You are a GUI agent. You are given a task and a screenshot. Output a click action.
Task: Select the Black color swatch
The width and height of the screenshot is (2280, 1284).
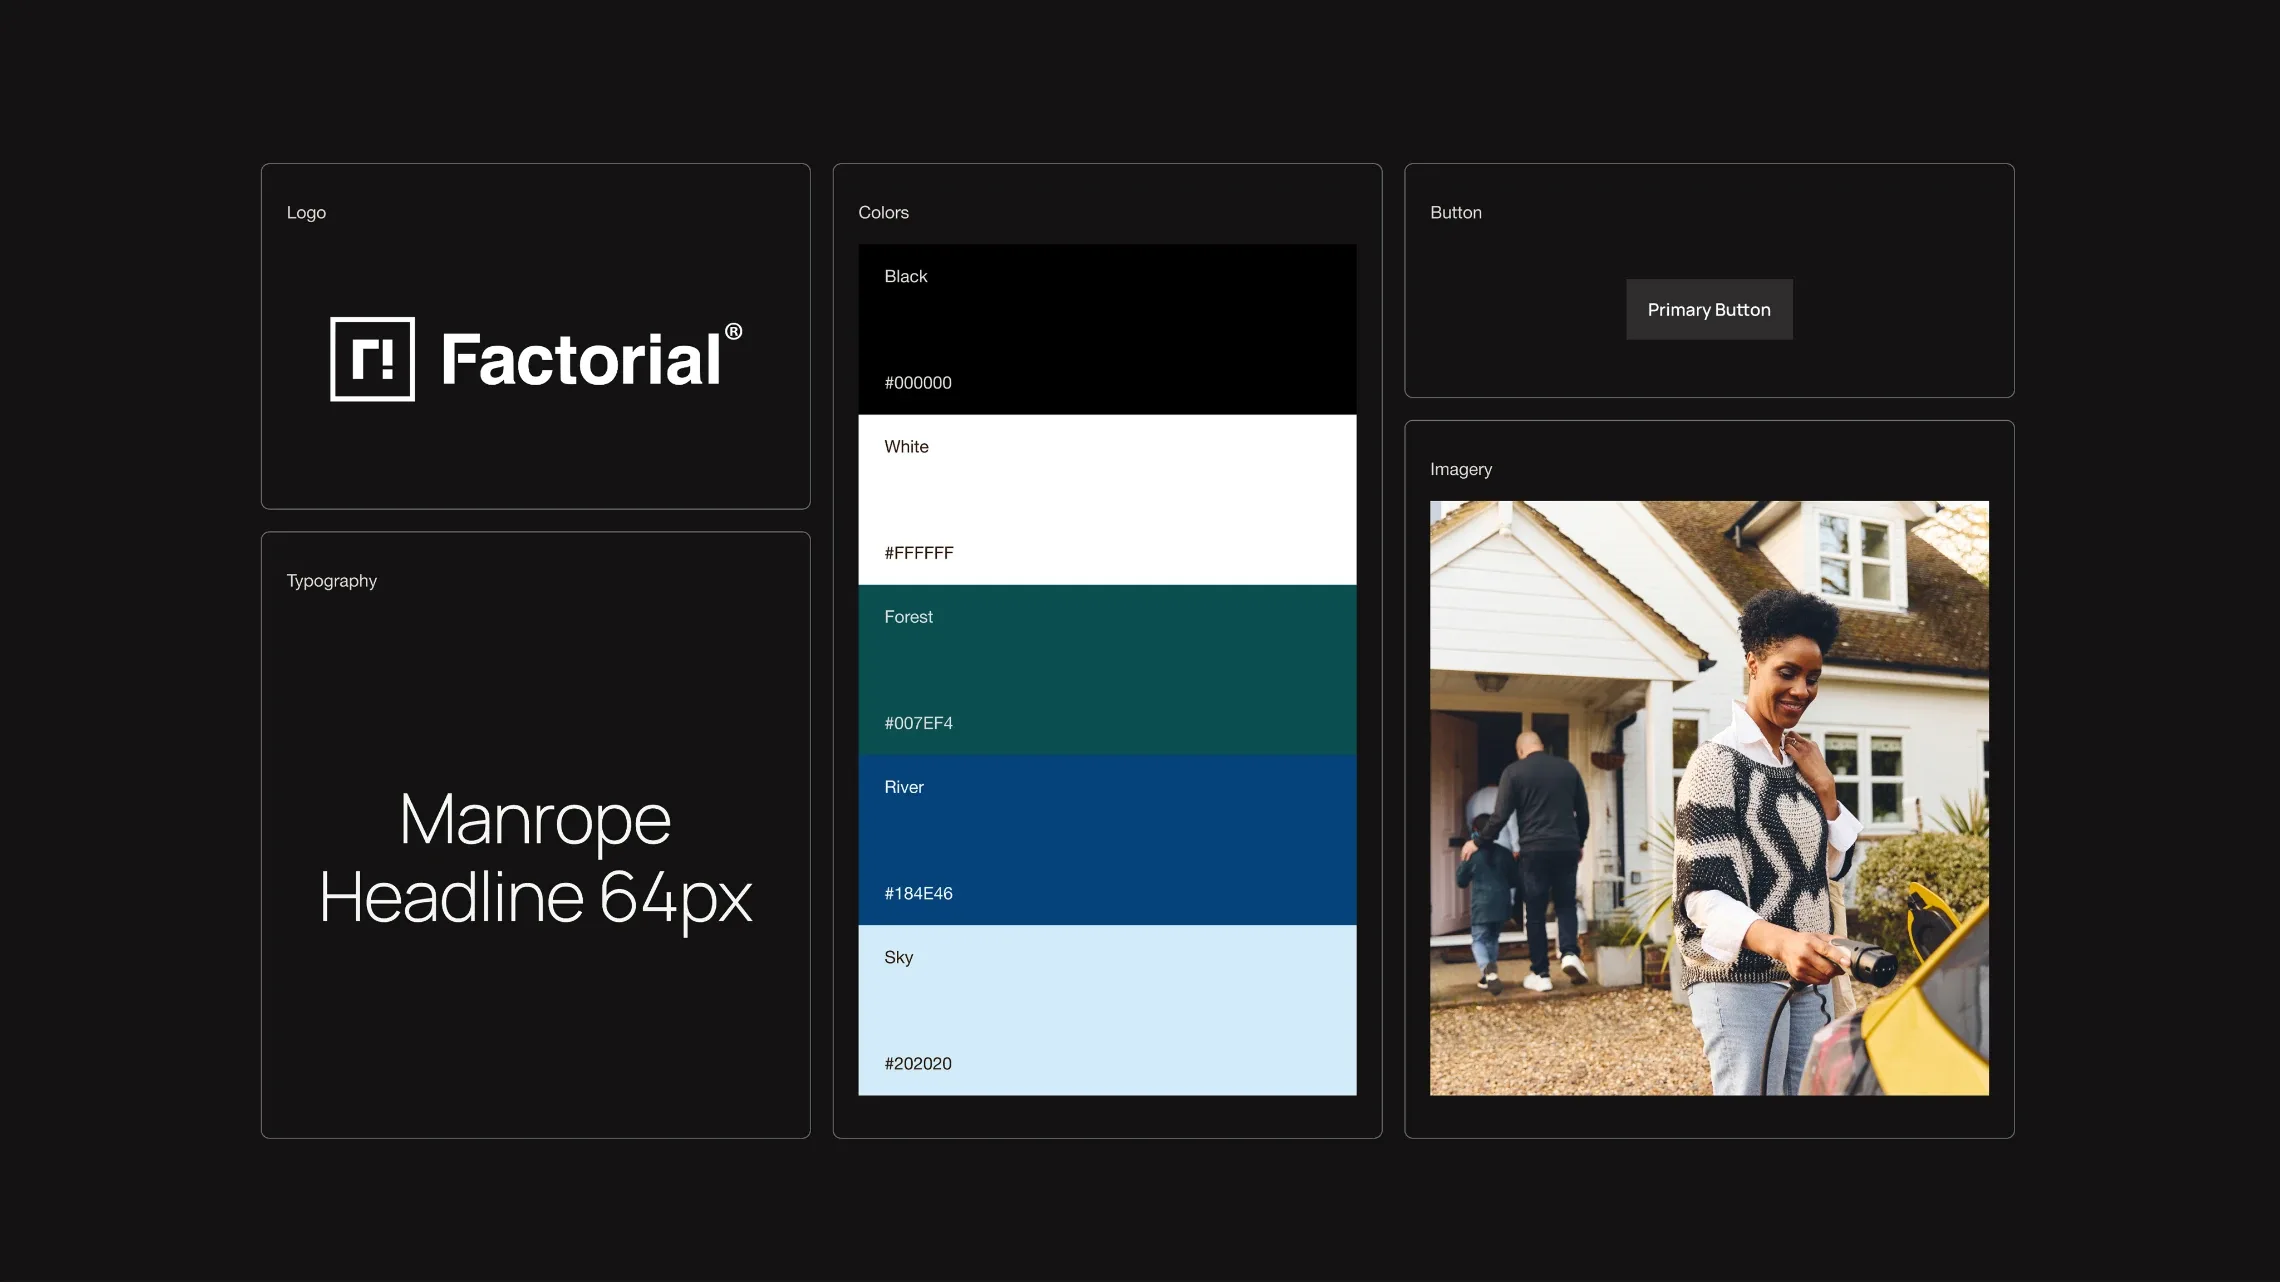pyautogui.click(x=1107, y=330)
